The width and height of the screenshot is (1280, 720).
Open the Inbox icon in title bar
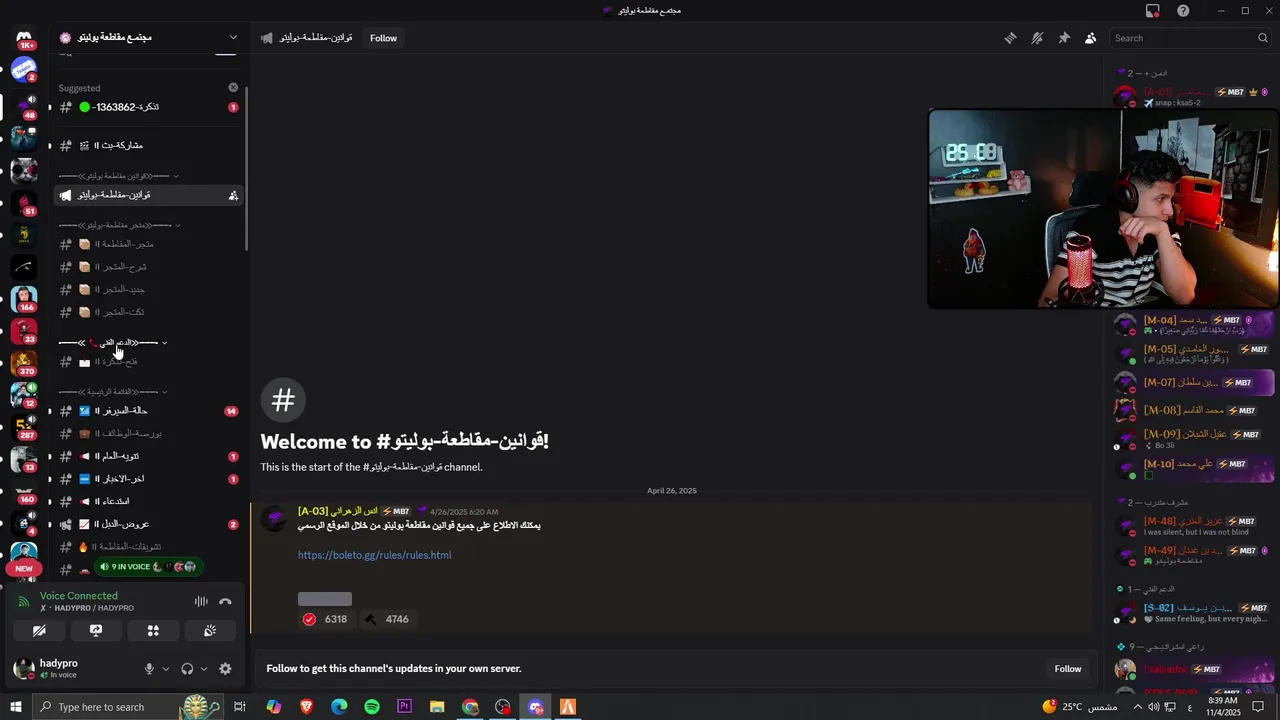tap(1153, 11)
